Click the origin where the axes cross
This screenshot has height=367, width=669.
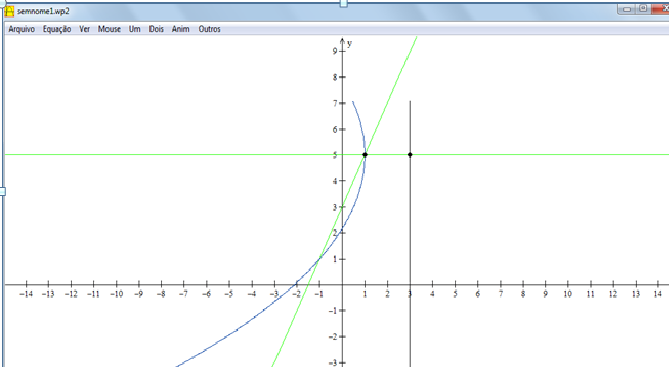342,284
